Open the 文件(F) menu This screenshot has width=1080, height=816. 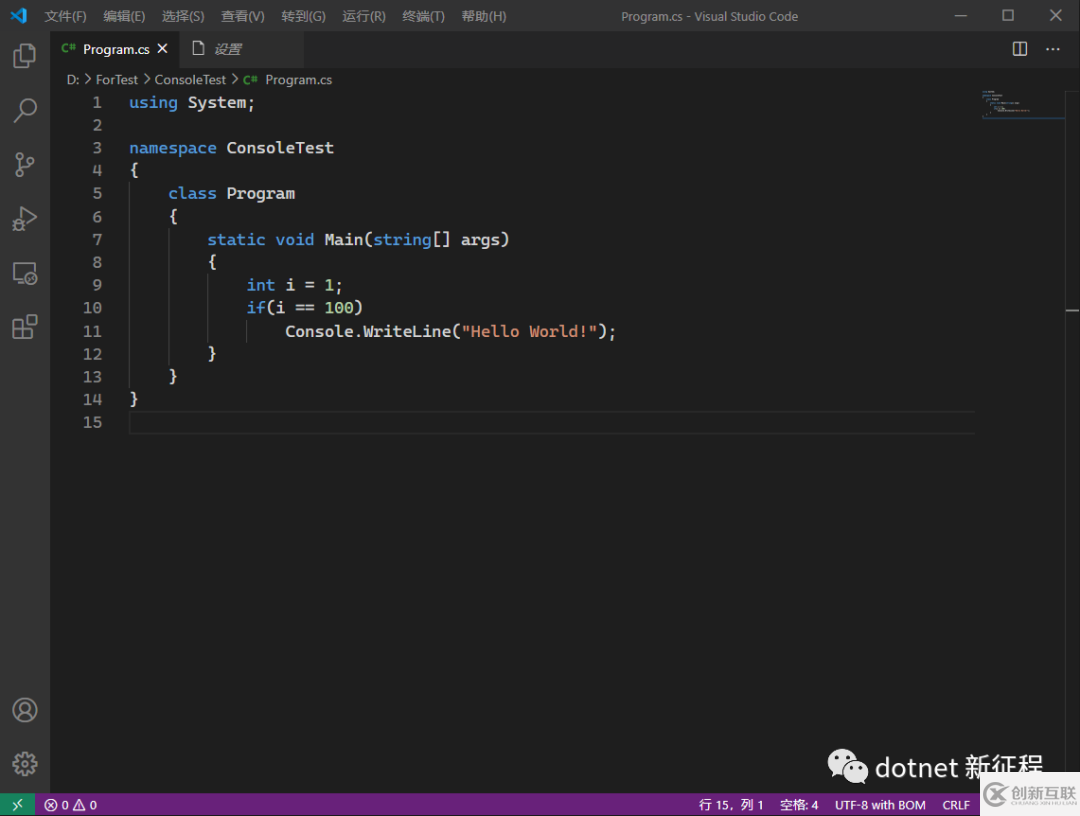coord(65,16)
